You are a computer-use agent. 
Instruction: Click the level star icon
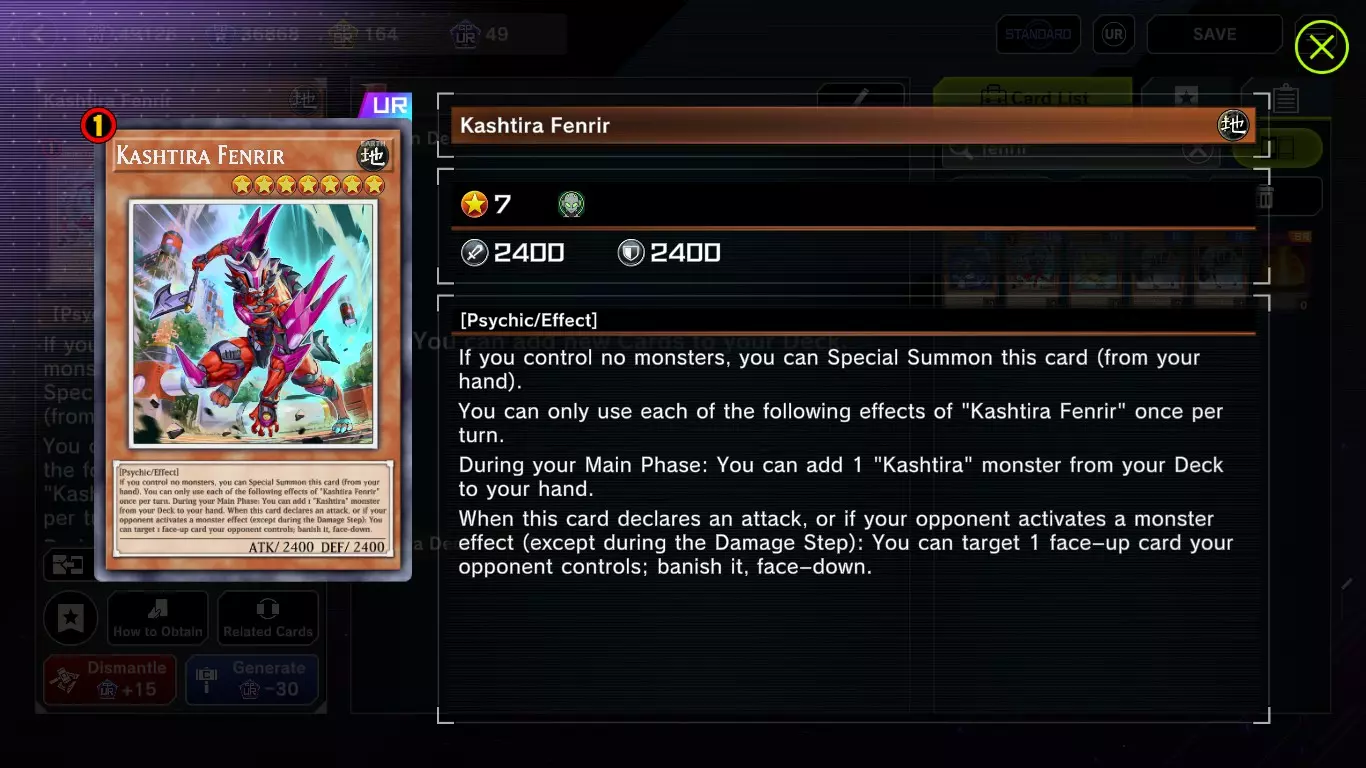pos(474,205)
